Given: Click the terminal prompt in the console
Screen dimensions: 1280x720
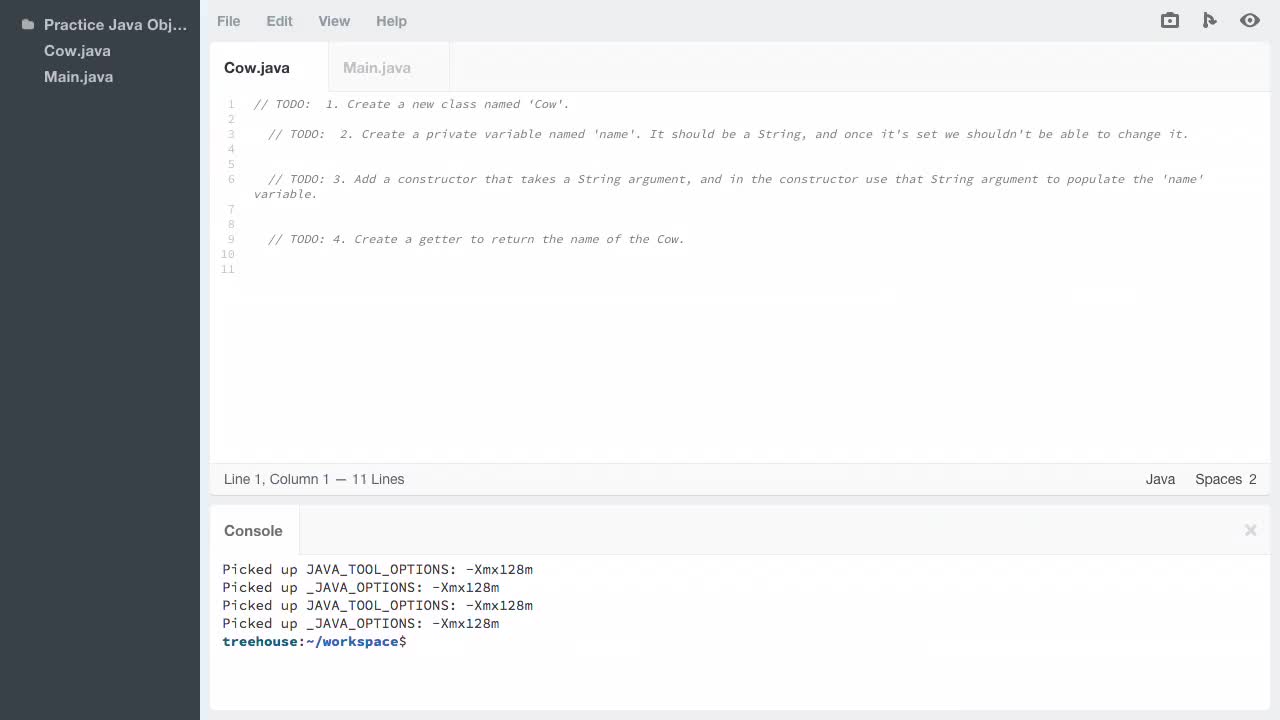Looking at the screenshot, I should pyautogui.click(x=314, y=641).
